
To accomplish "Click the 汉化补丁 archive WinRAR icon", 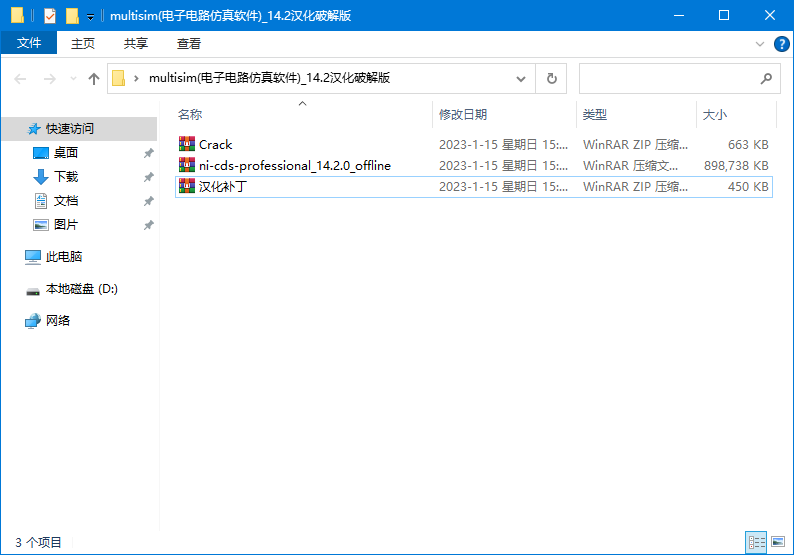I will click(x=187, y=186).
